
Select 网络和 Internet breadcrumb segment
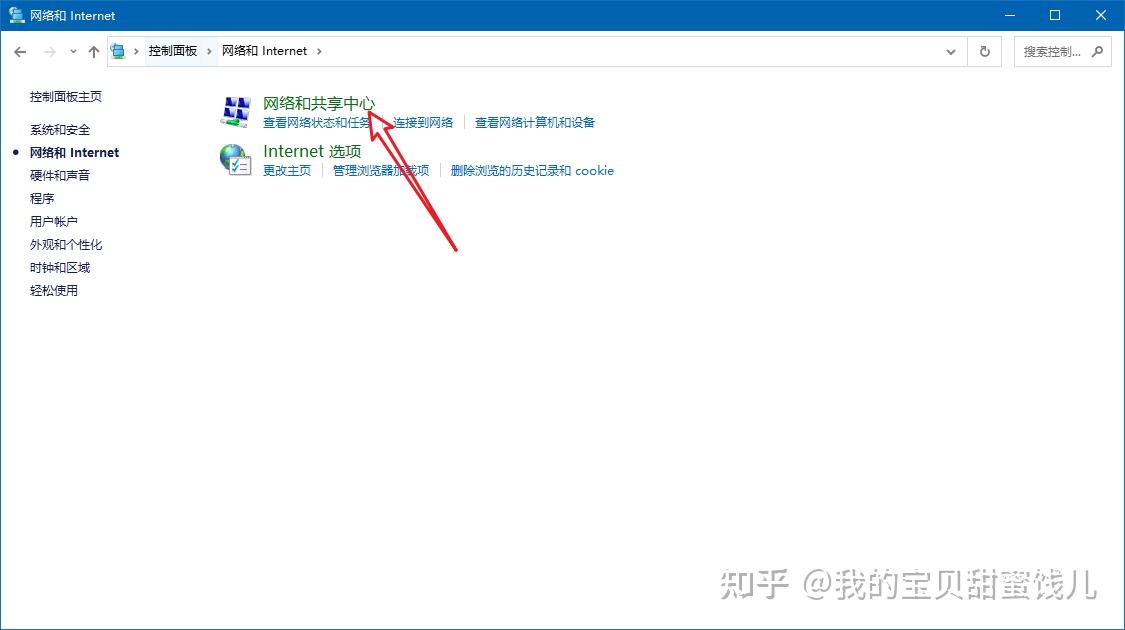[x=264, y=51]
